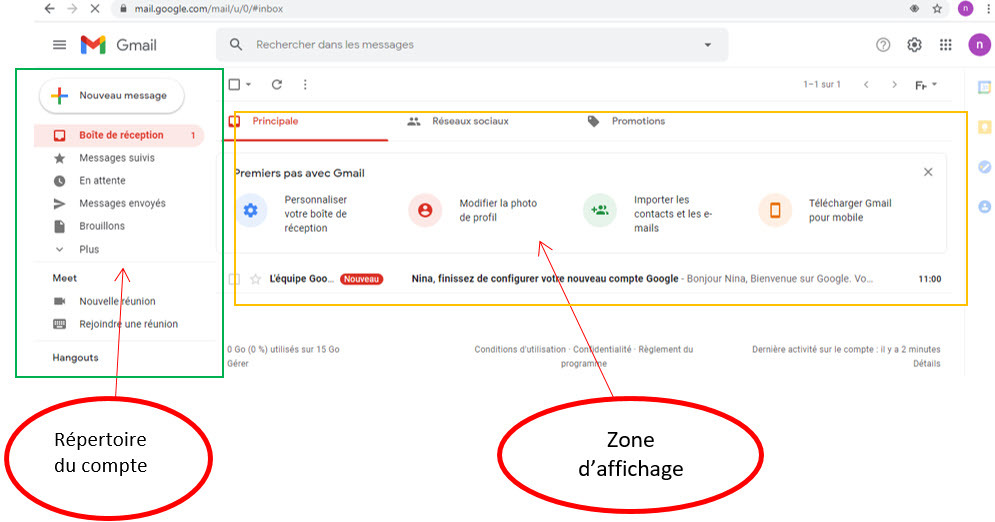995x522 pixels.
Task: Switch to the Réseaux sociaux tab
Action: pos(470,121)
